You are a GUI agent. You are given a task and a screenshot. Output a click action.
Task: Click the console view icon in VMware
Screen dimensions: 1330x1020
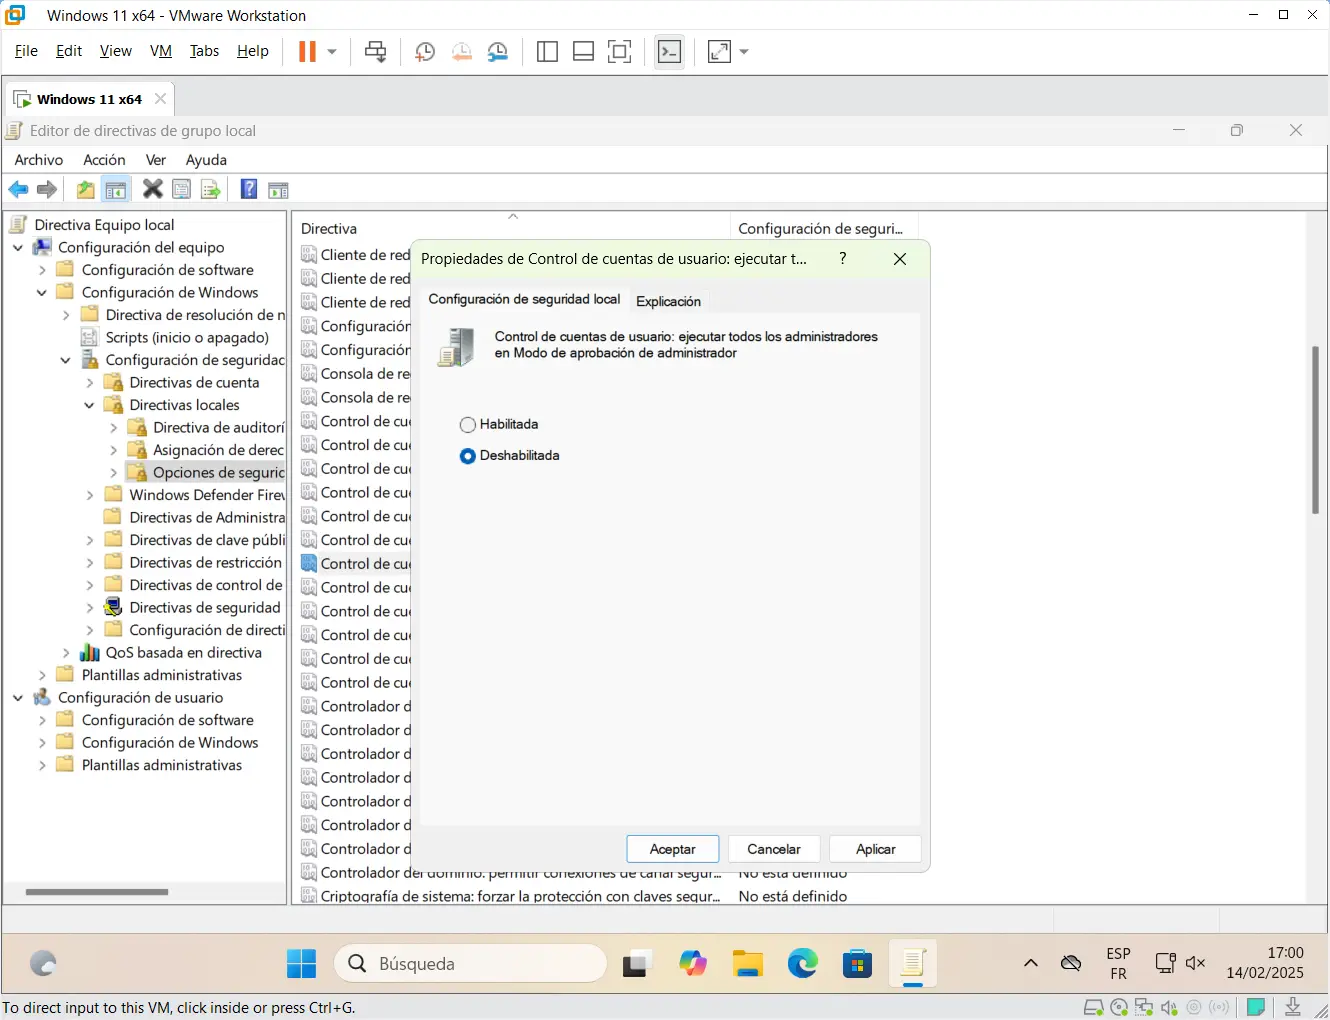670,52
